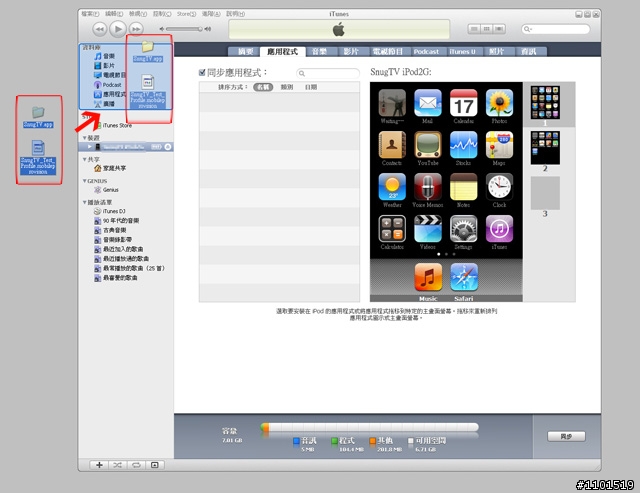Open the Store menu
640x493 pixels.
click(186, 13)
